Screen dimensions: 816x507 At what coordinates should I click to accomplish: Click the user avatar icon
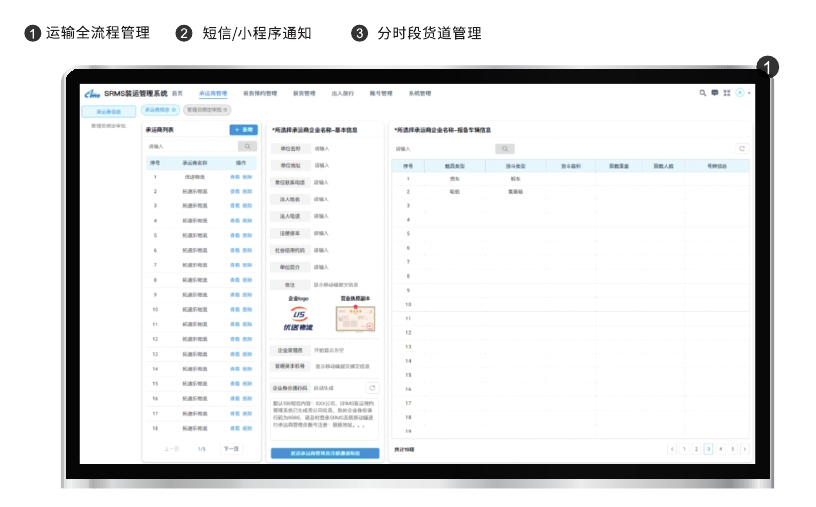tap(739, 93)
